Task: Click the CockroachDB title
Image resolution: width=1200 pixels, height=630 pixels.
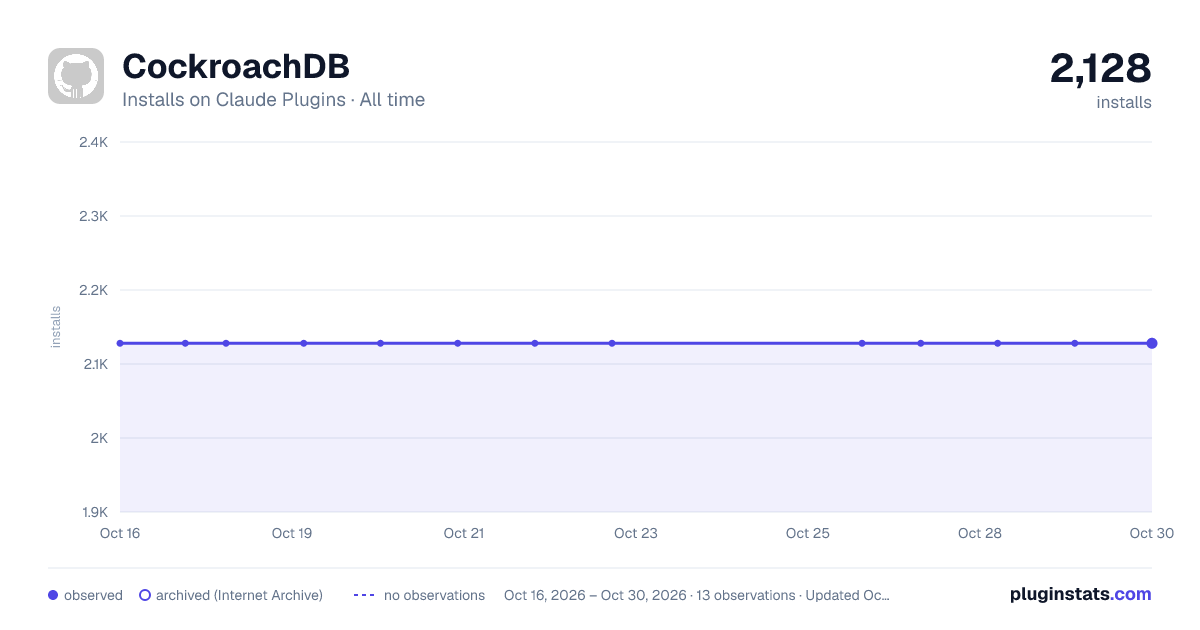Action: click(236, 66)
